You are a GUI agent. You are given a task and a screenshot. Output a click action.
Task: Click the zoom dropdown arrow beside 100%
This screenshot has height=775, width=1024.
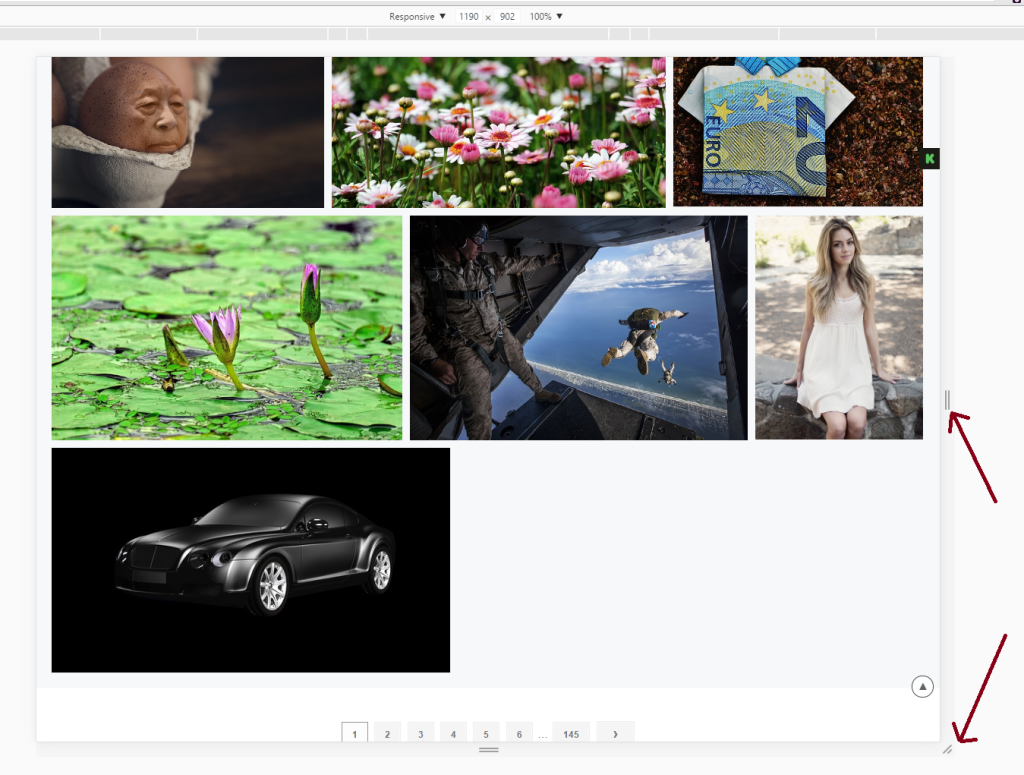(x=558, y=16)
